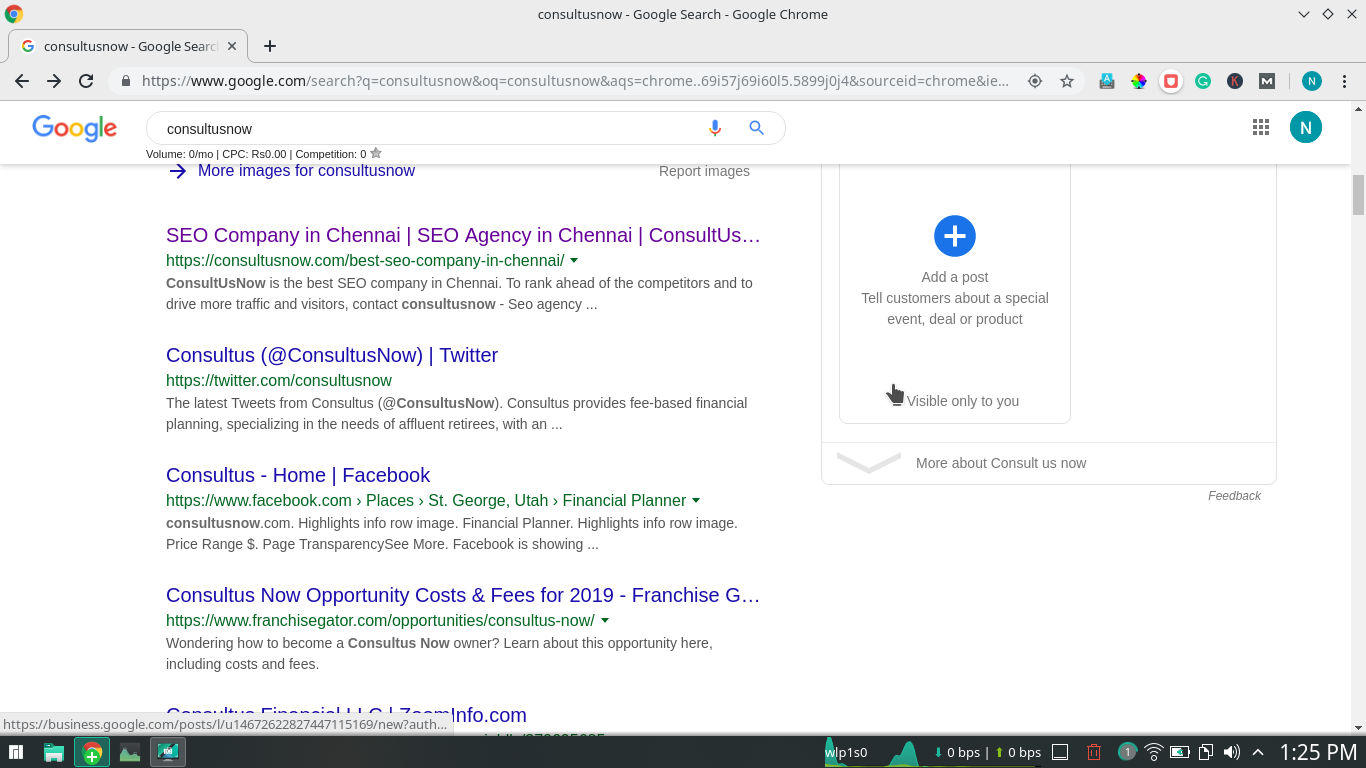The image size is (1366, 768).
Task: Expand options for consultusnow.com SEO result
Action: tap(574, 261)
